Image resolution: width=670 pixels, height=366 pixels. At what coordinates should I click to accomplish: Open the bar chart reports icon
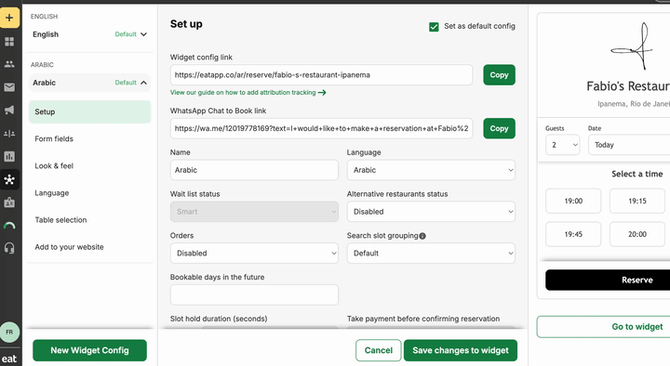9,156
